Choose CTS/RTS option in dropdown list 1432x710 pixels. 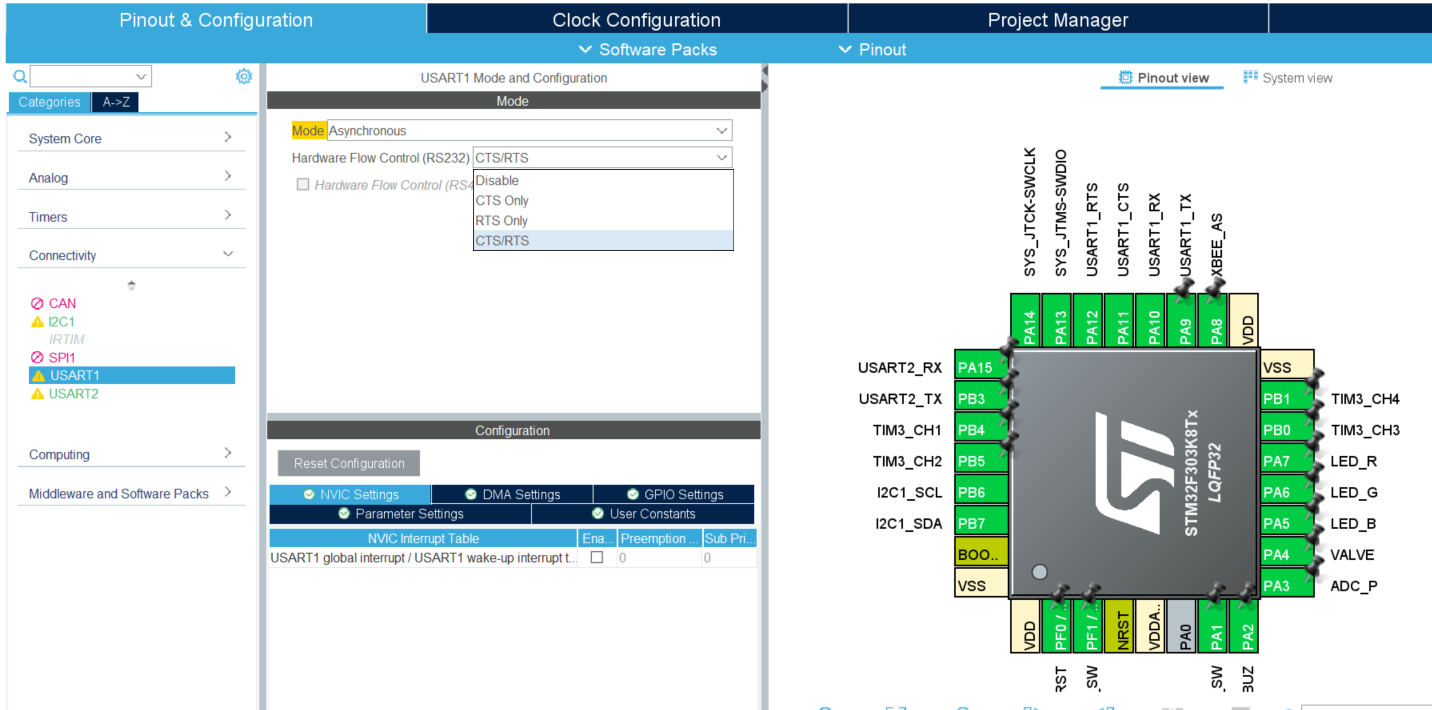(603, 240)
